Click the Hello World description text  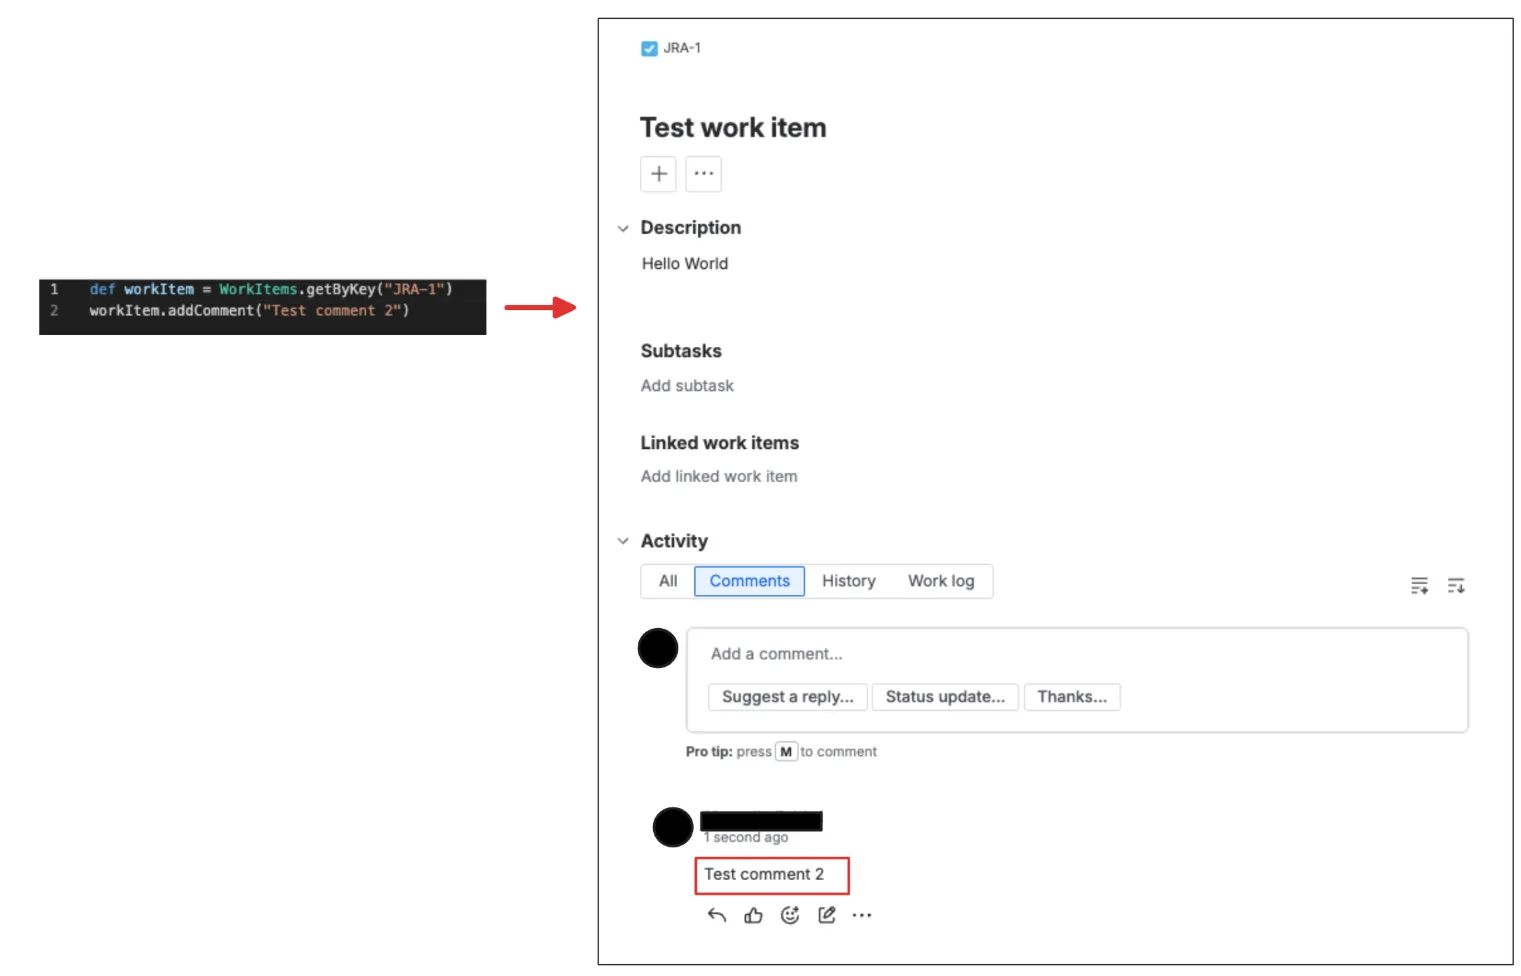pos(685,264)
